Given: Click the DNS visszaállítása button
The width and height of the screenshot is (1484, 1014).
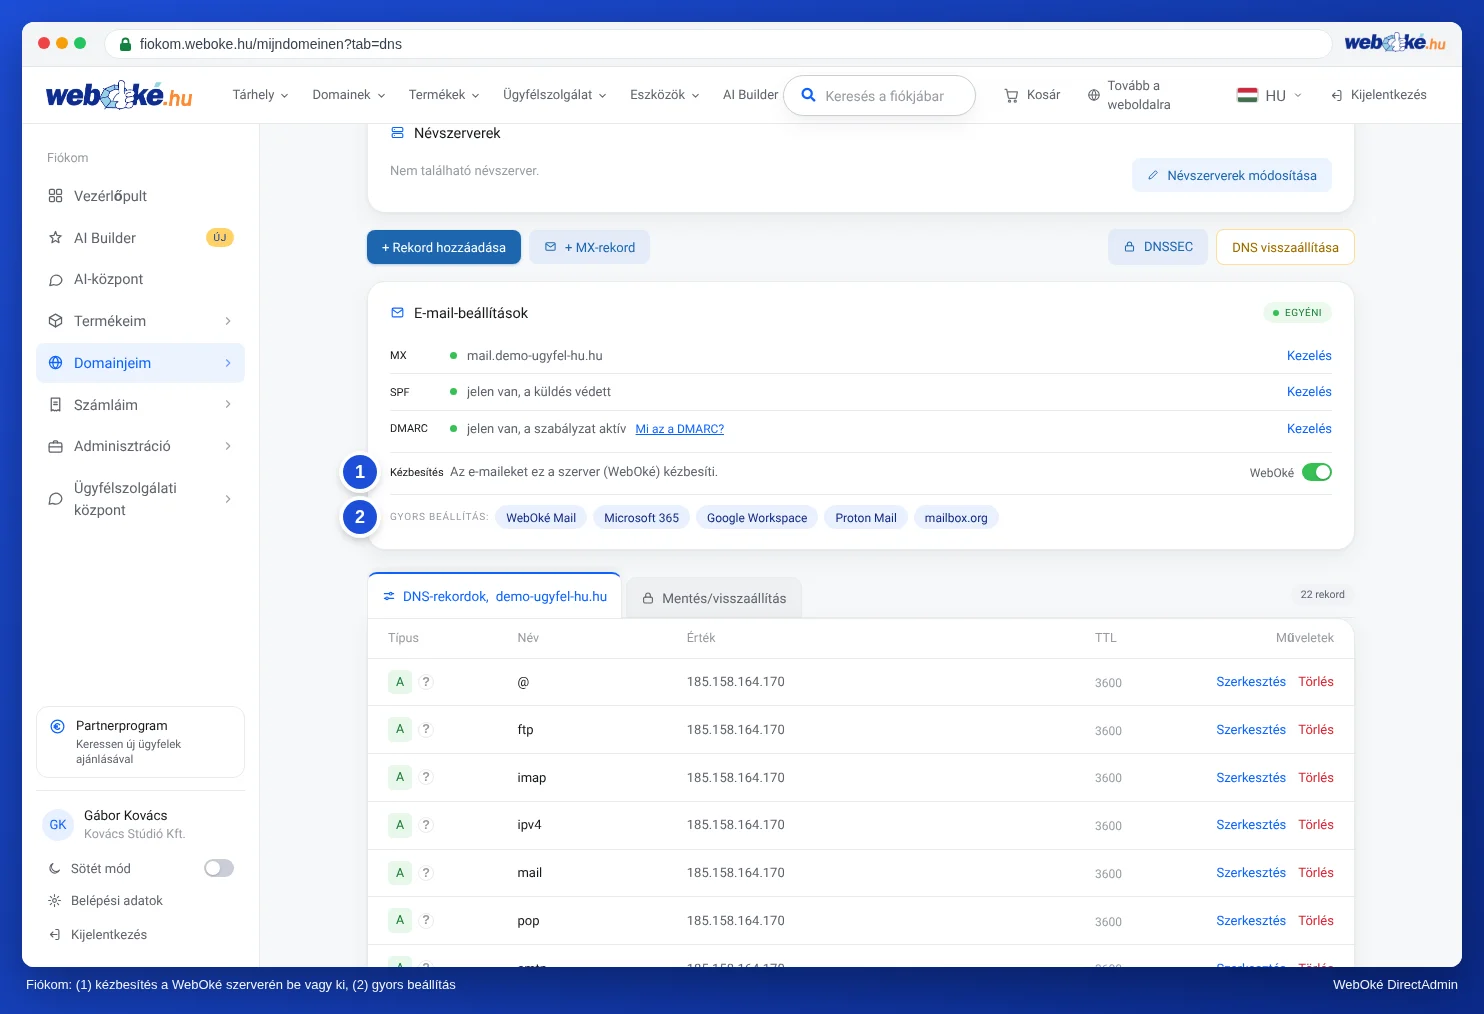Looking at the screenshot, I should point(1285,247).
